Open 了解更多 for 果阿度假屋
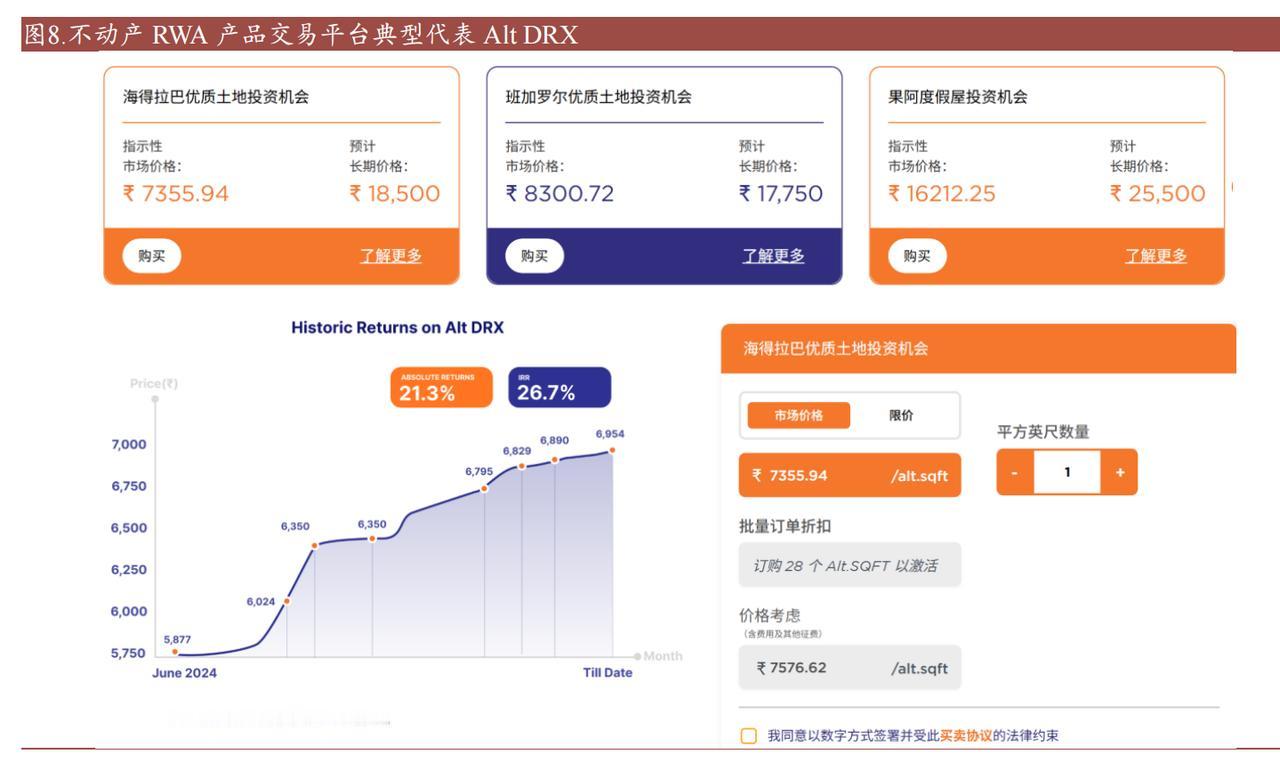The width and height of the screenshot is (1280, 762). click(1156, 256)
